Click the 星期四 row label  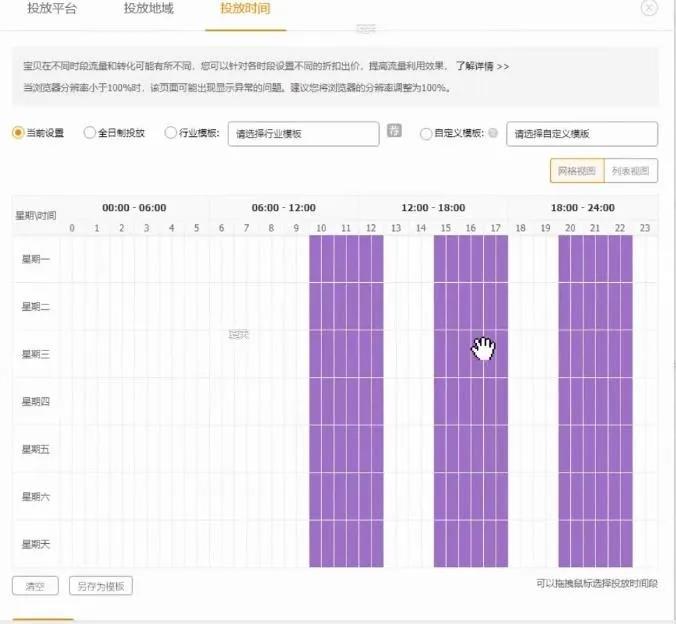coord(36,401)
